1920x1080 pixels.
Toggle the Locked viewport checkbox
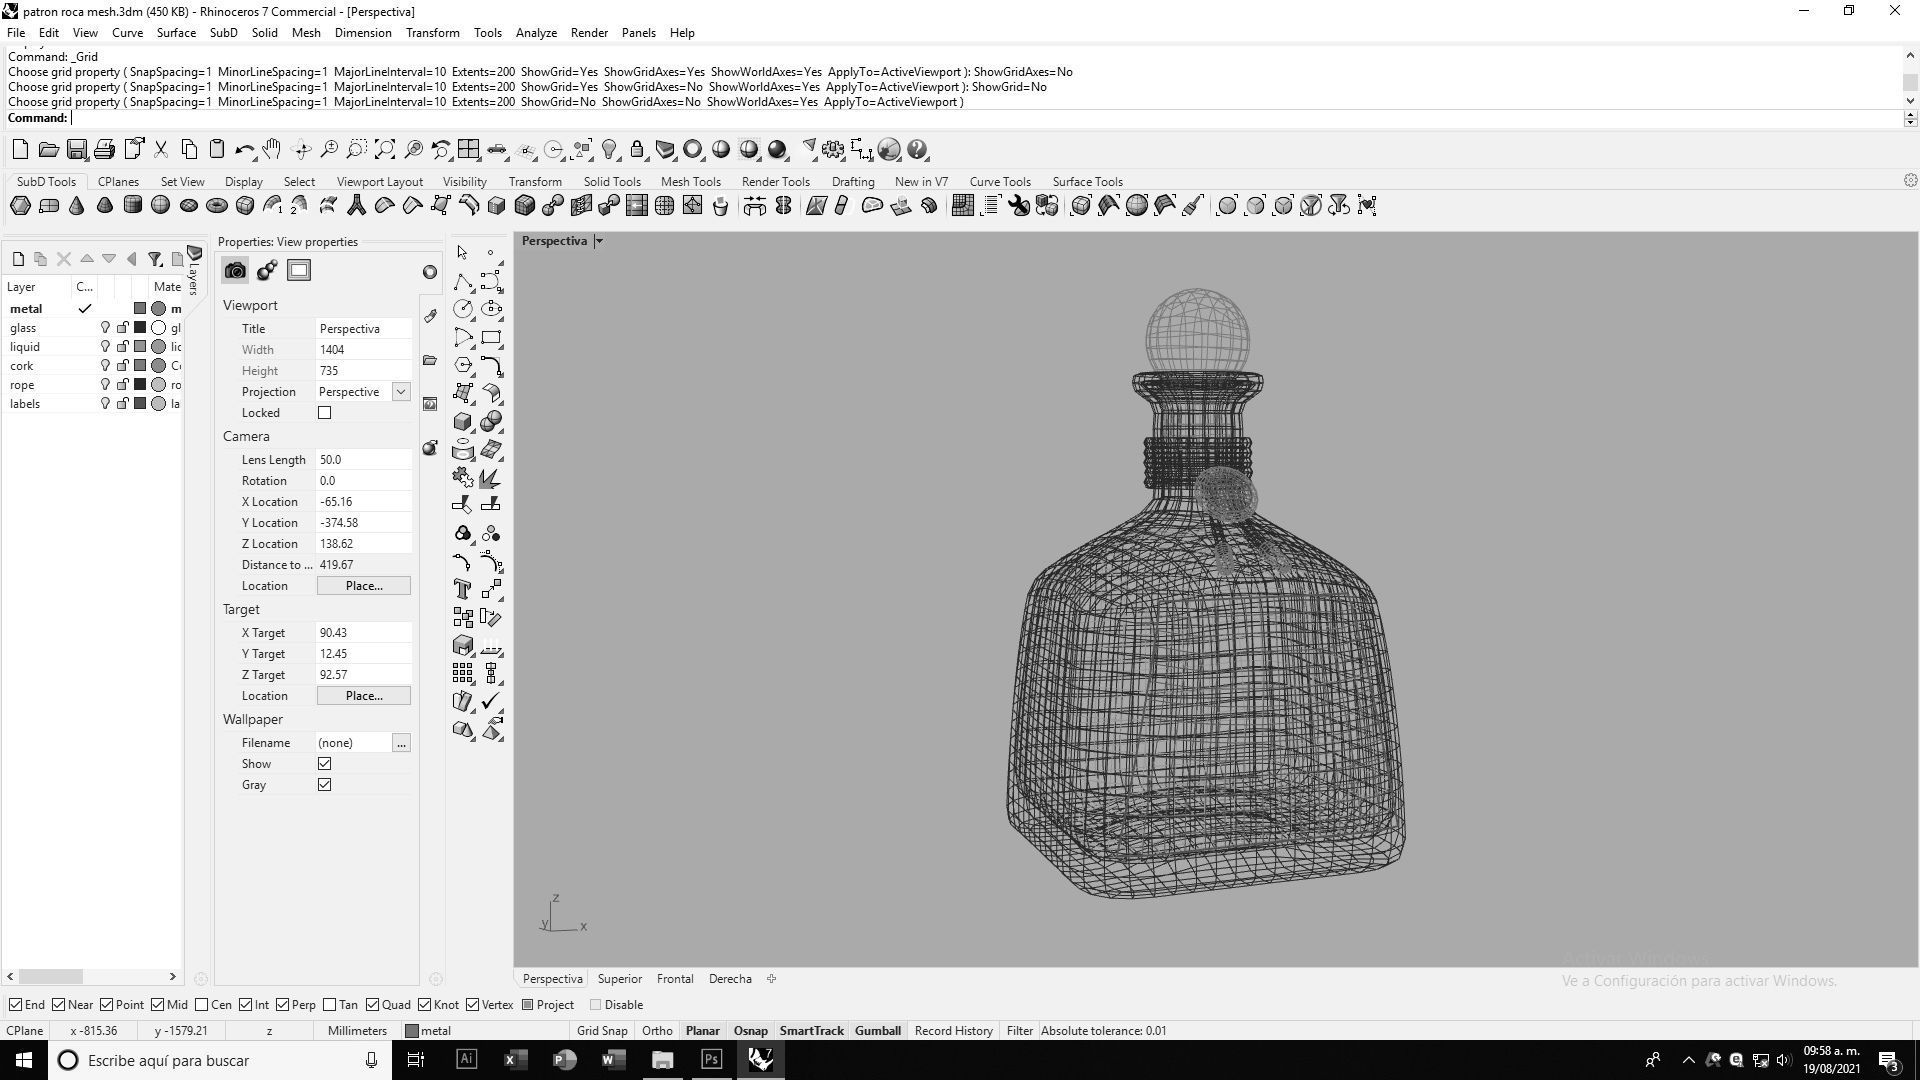click(x=324, y=413)
